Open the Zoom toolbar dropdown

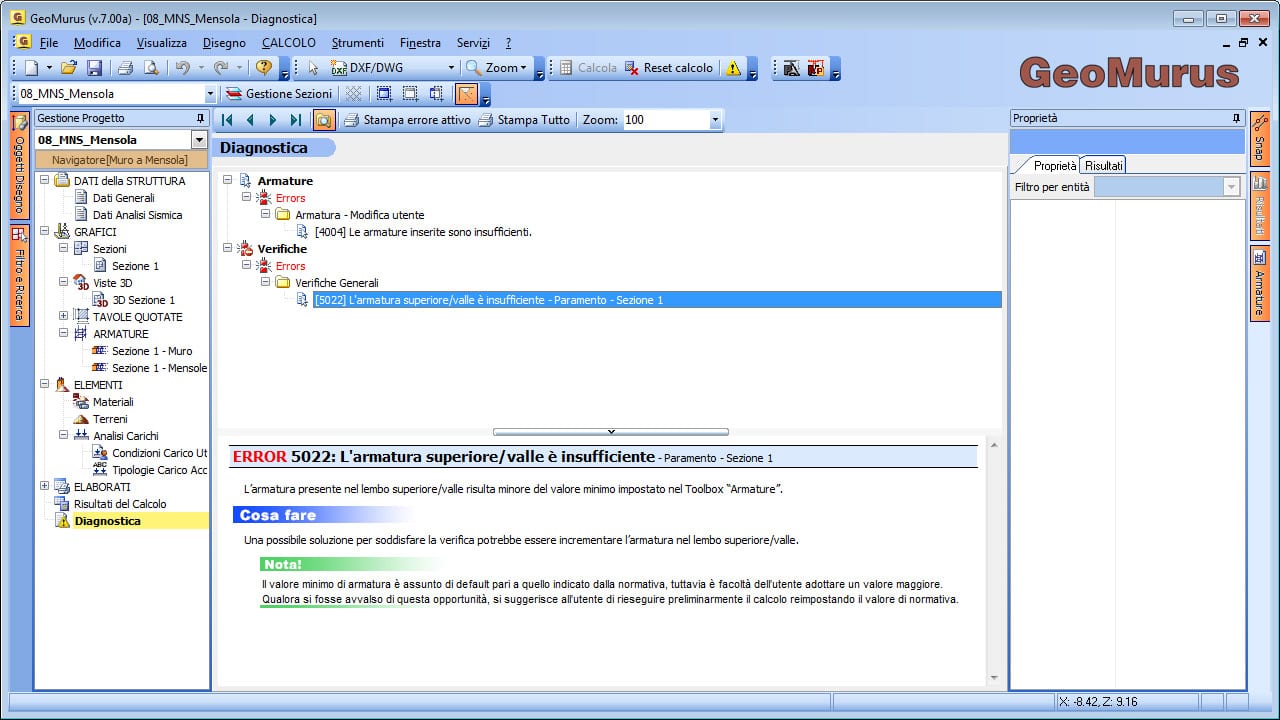click(525, 68)
